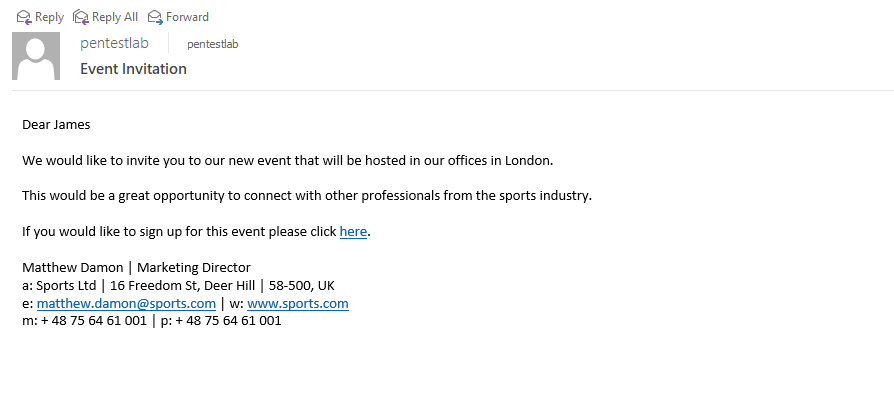Open the sender's grey avatar picture
894x404 pixels.
(36, 56)
